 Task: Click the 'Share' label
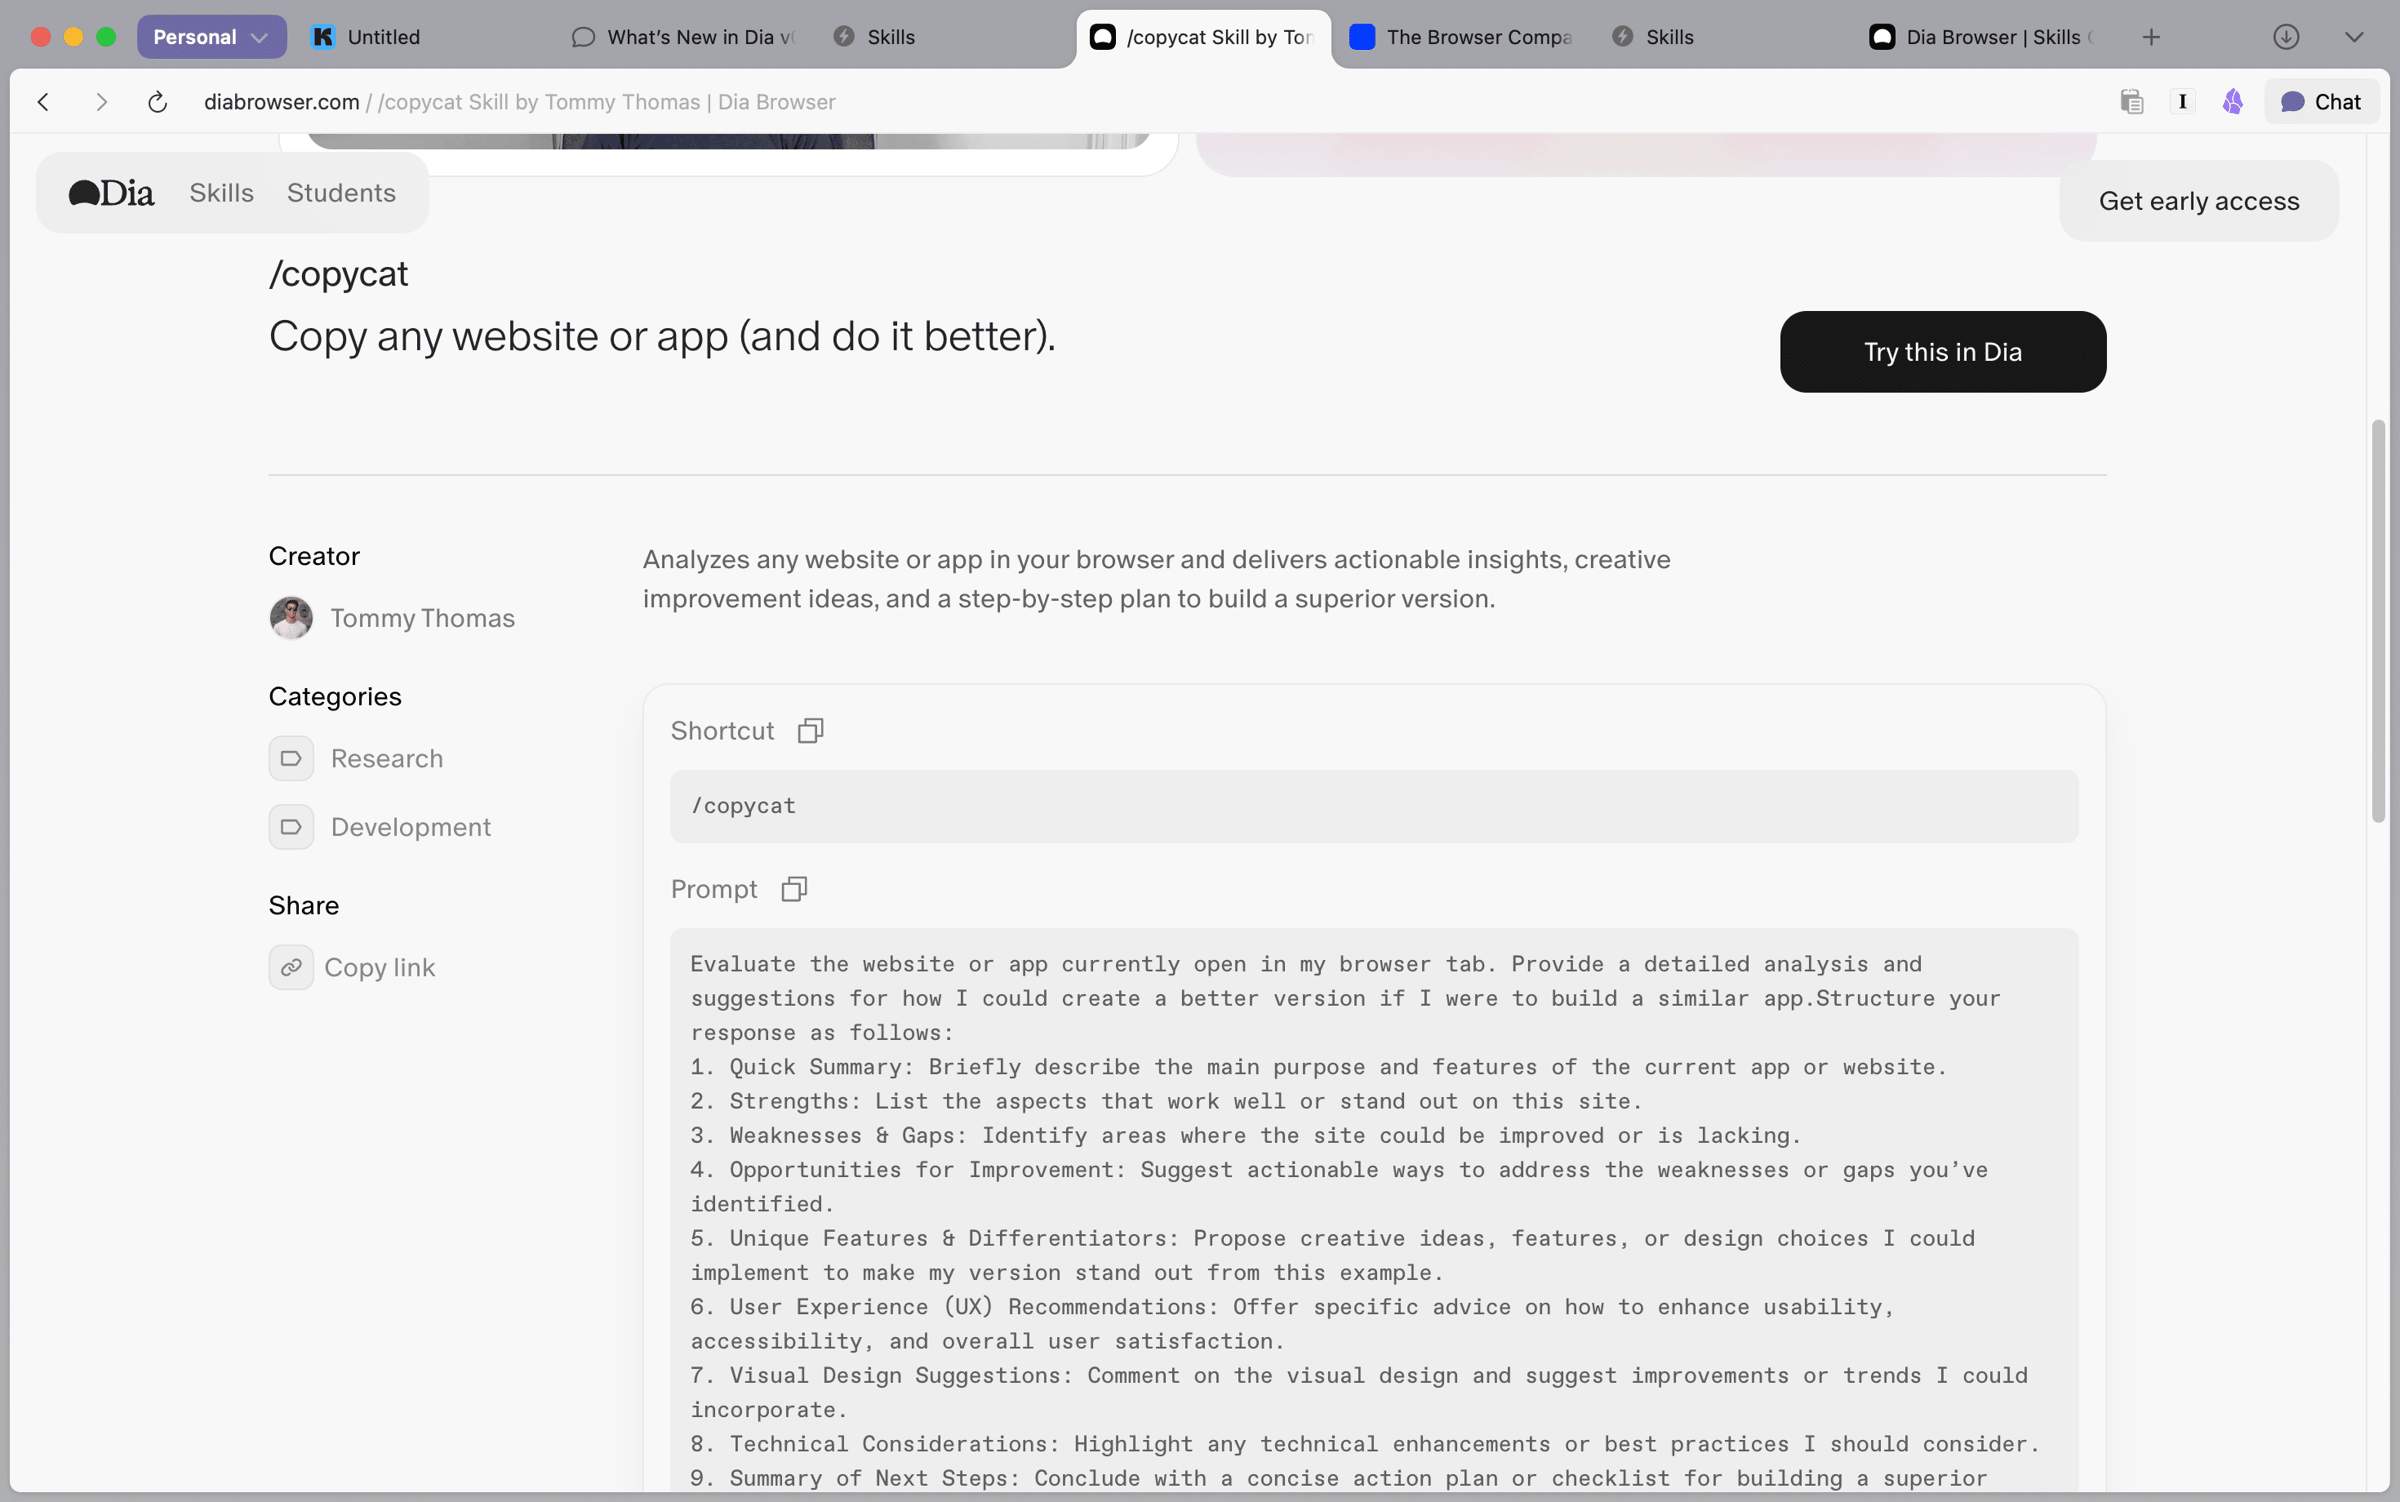[304, 905]
